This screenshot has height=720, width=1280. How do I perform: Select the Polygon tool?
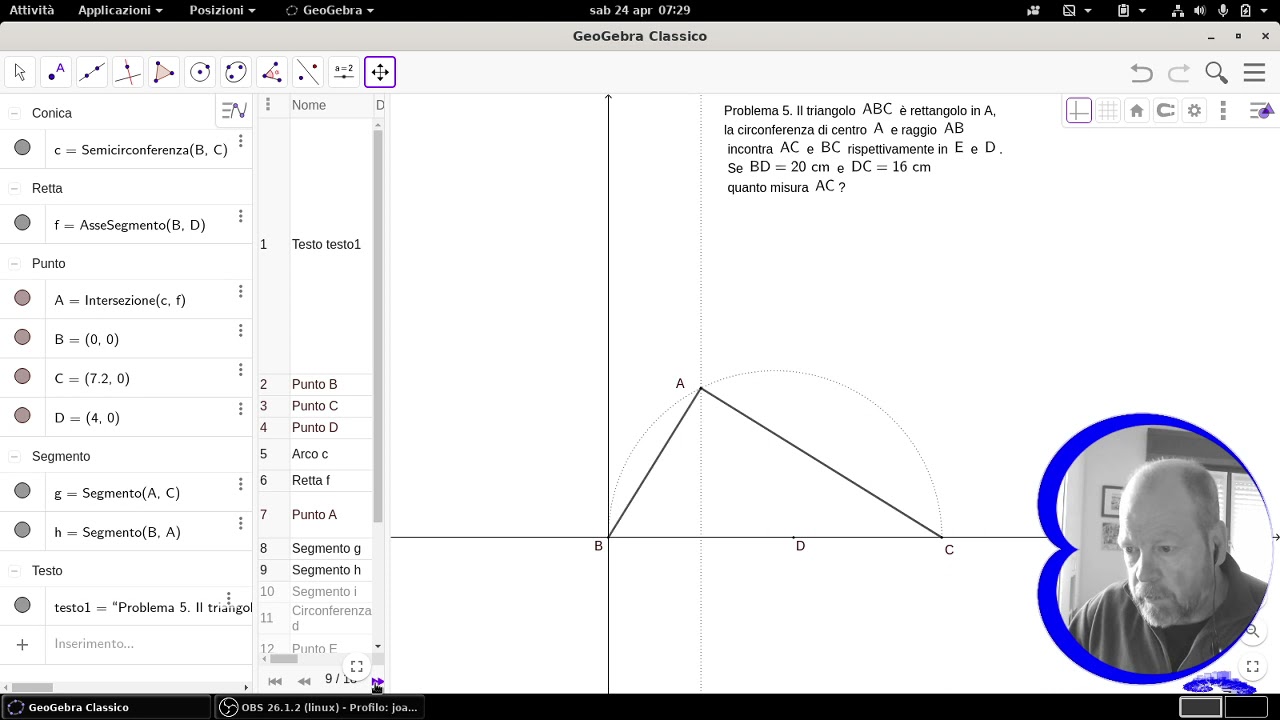164,72
